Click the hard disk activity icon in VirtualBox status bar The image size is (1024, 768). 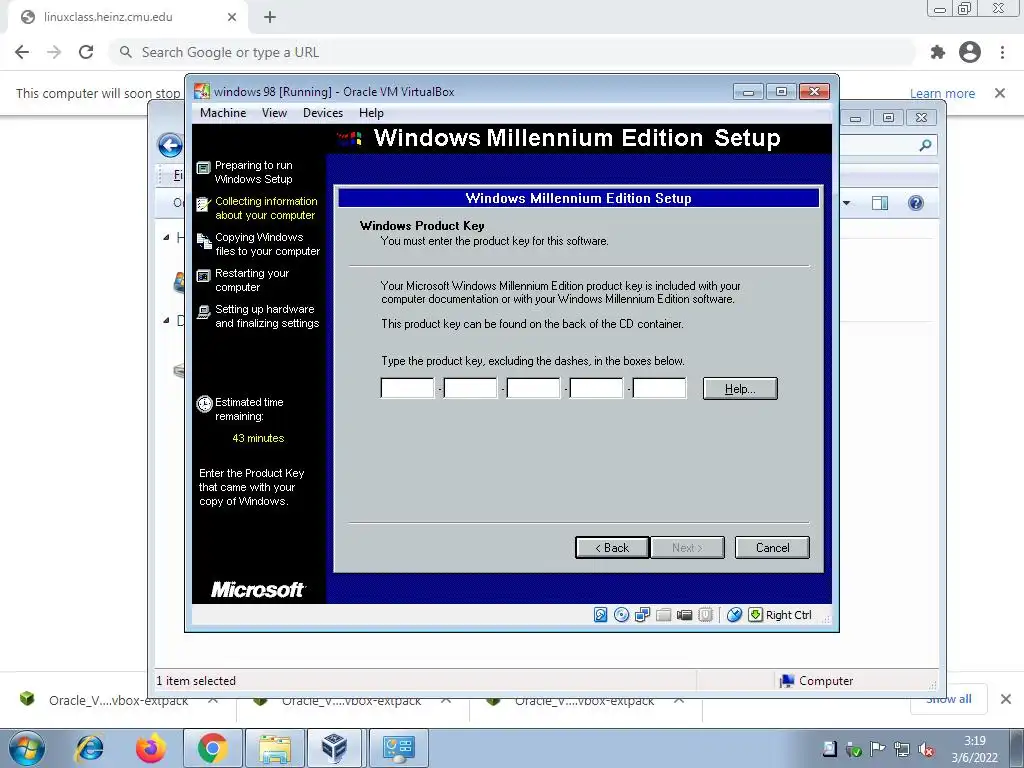click(x=600, y=615)
